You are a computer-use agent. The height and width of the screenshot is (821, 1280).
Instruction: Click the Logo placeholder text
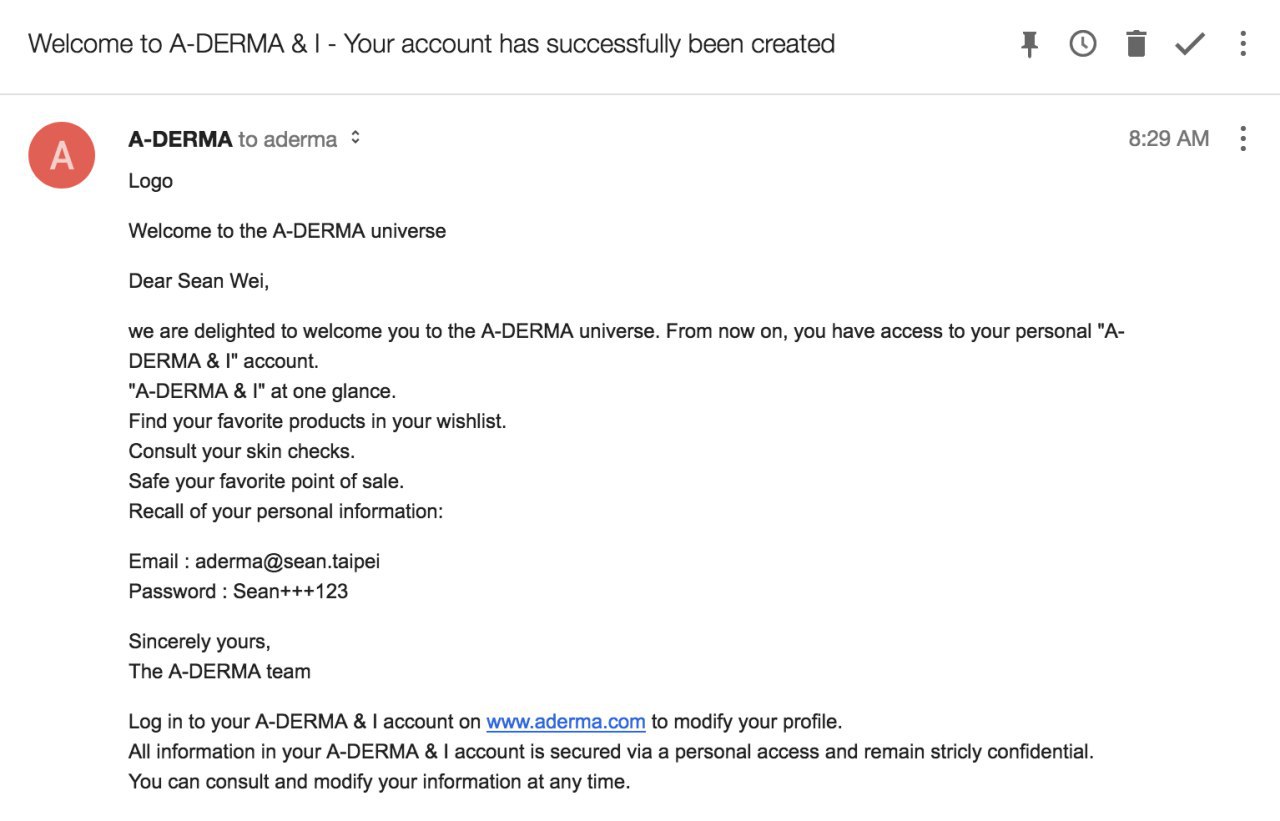151,181
